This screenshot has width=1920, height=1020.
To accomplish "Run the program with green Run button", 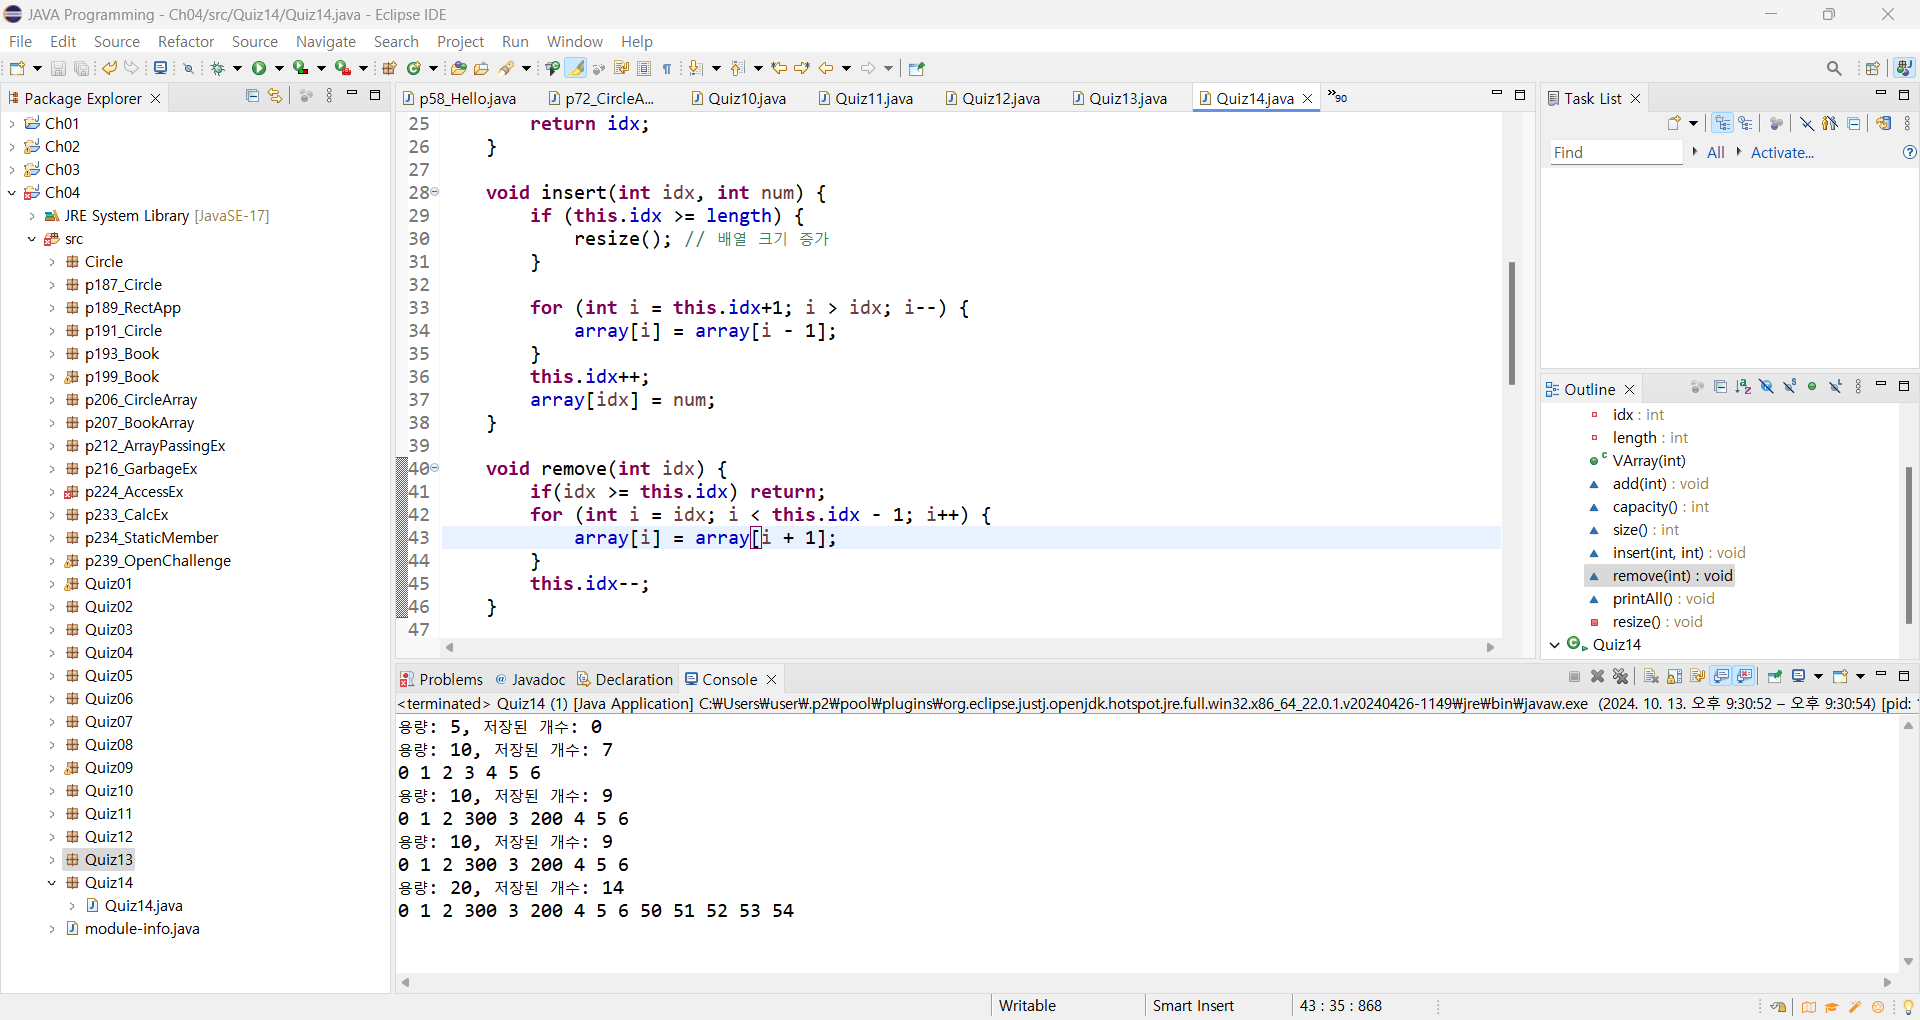I will click(x=259, y=68).
